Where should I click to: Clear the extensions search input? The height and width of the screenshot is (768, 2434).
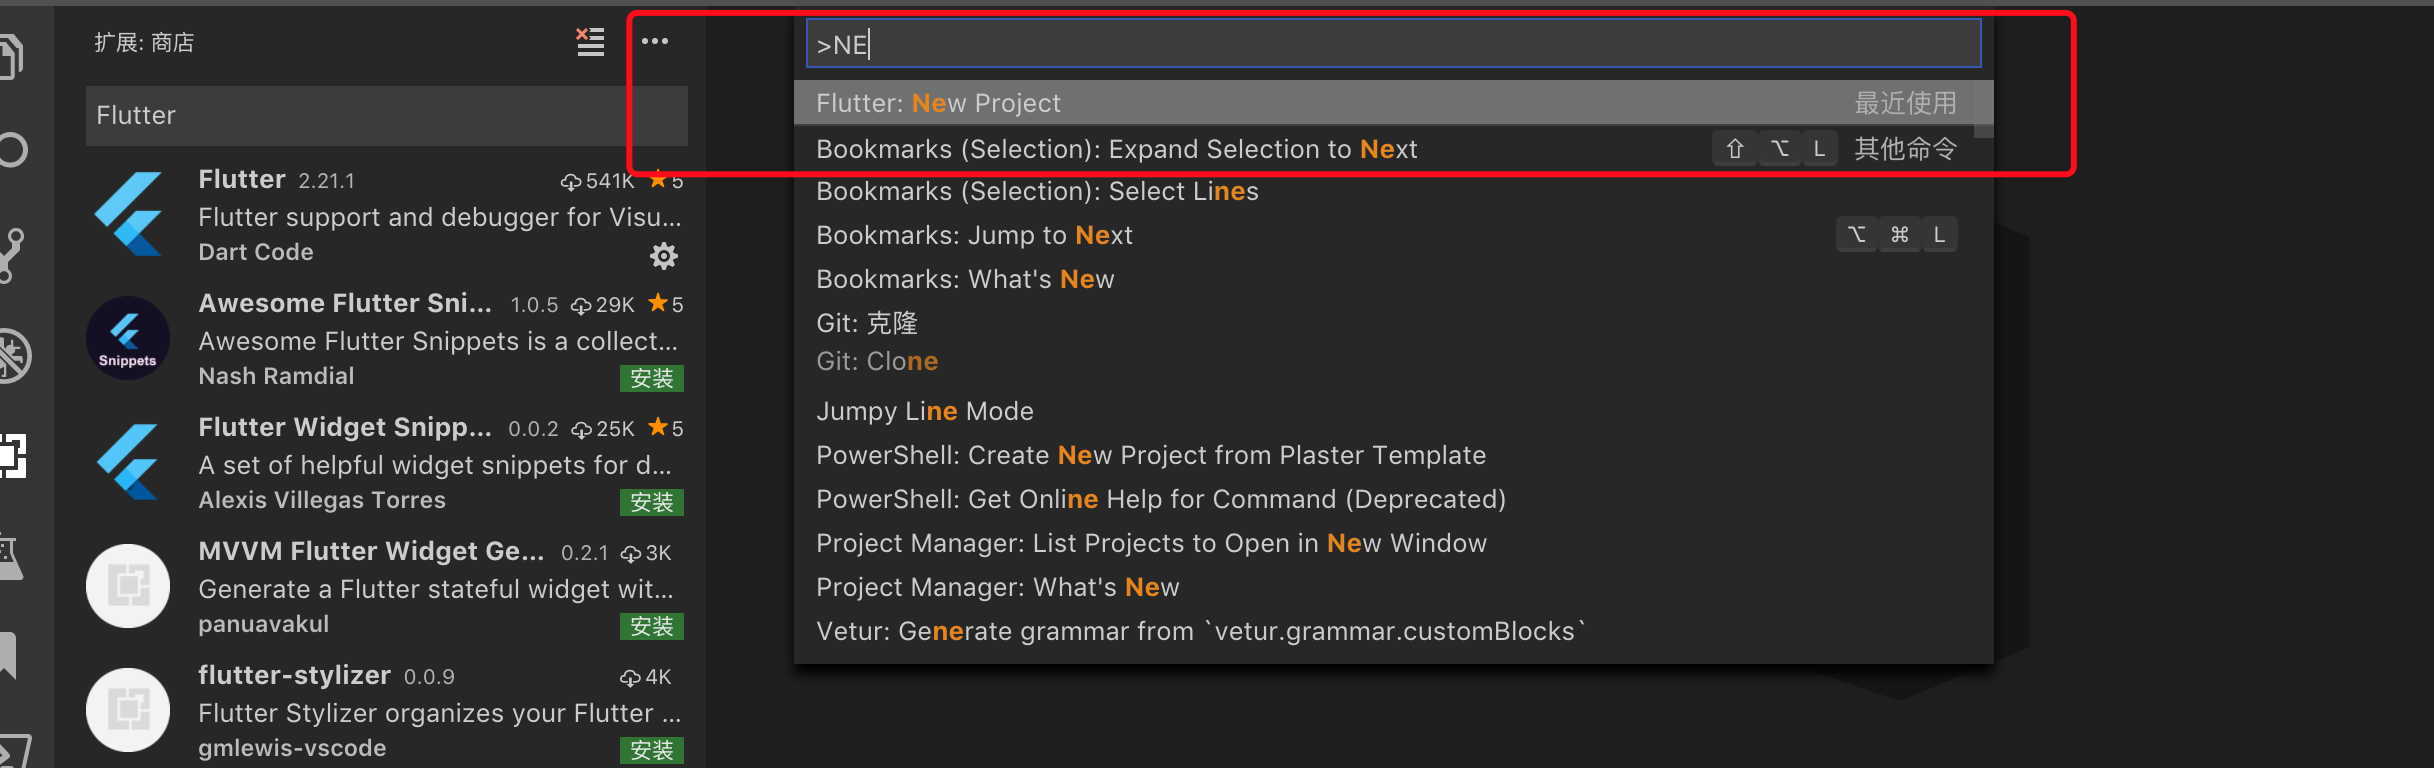pyautogui.click(x=590, y=42)
